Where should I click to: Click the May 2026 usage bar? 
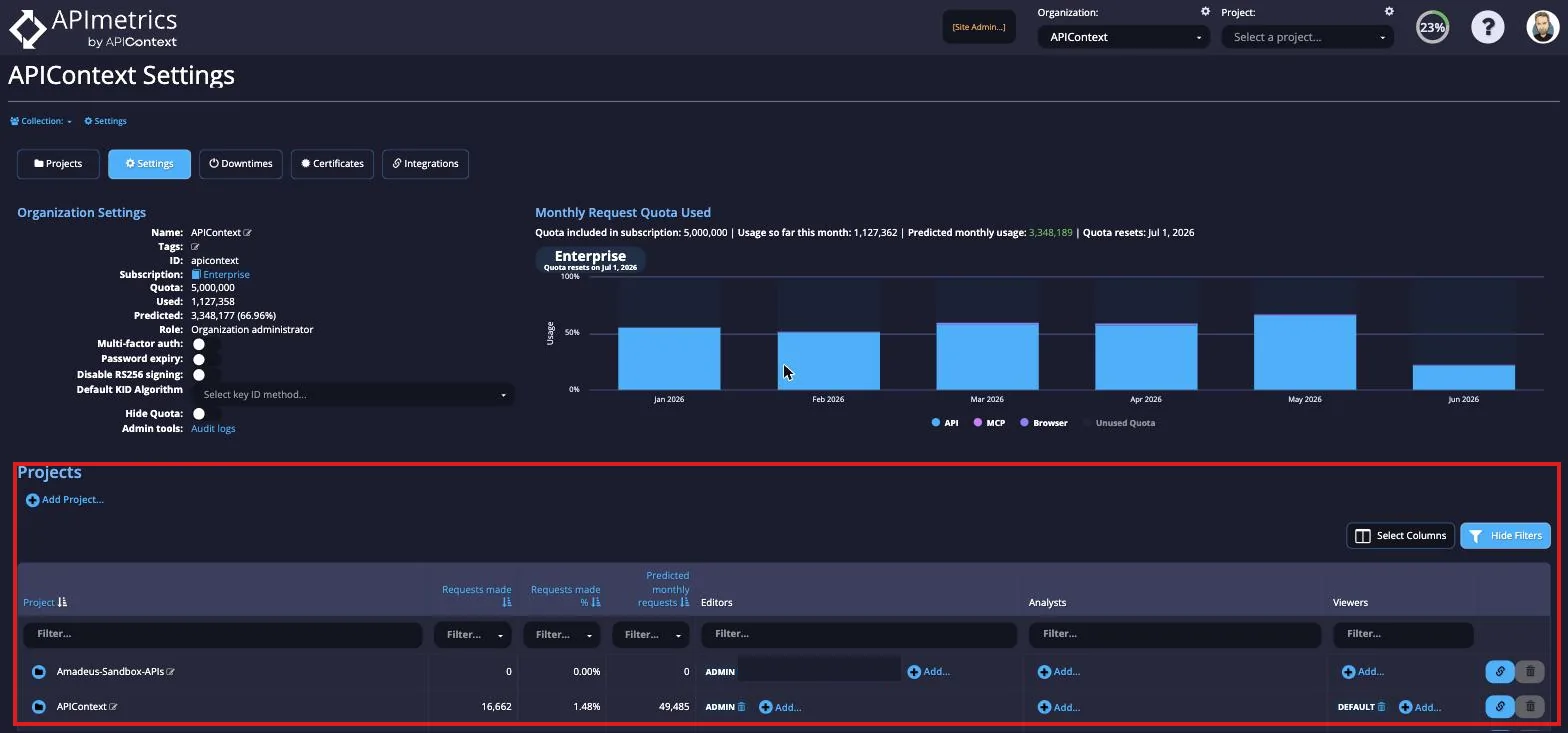coord(1305,352)
